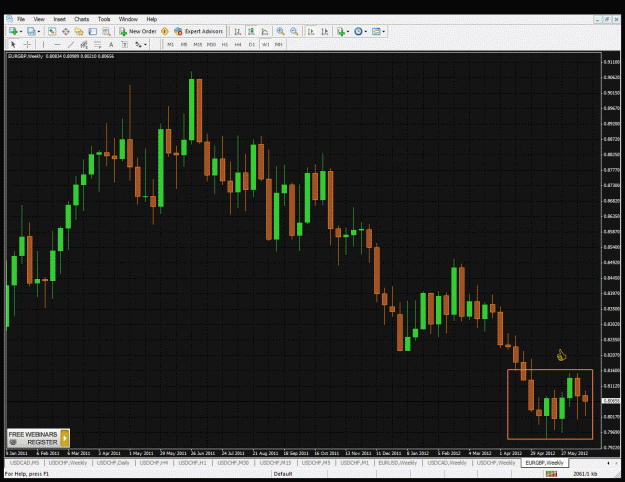Viewport: 625px width, 482px height.
Task: Switch chart to bar chart style
Action: coord(238,31)
